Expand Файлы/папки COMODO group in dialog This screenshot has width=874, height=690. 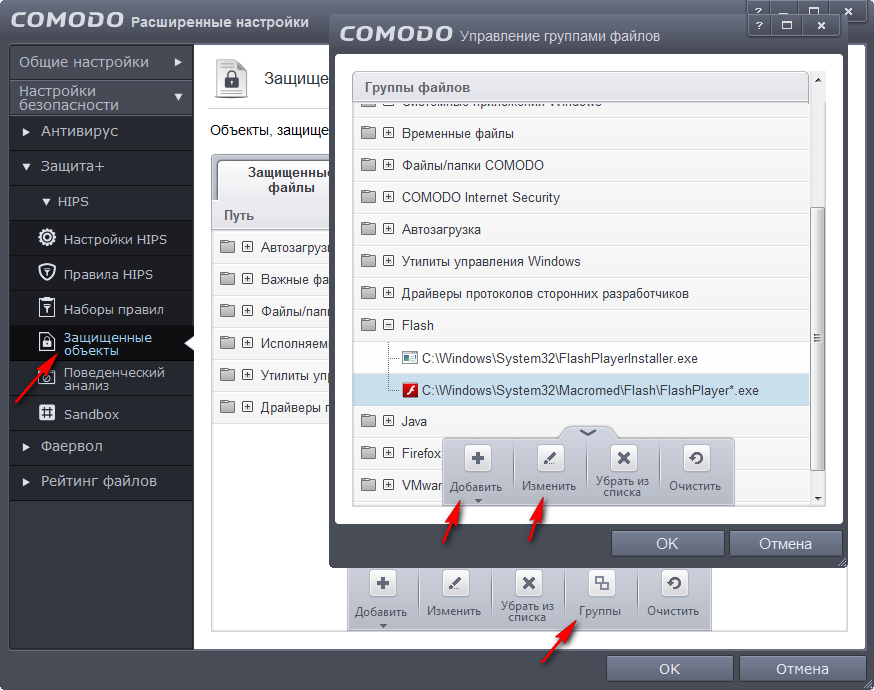pos(389,165)
